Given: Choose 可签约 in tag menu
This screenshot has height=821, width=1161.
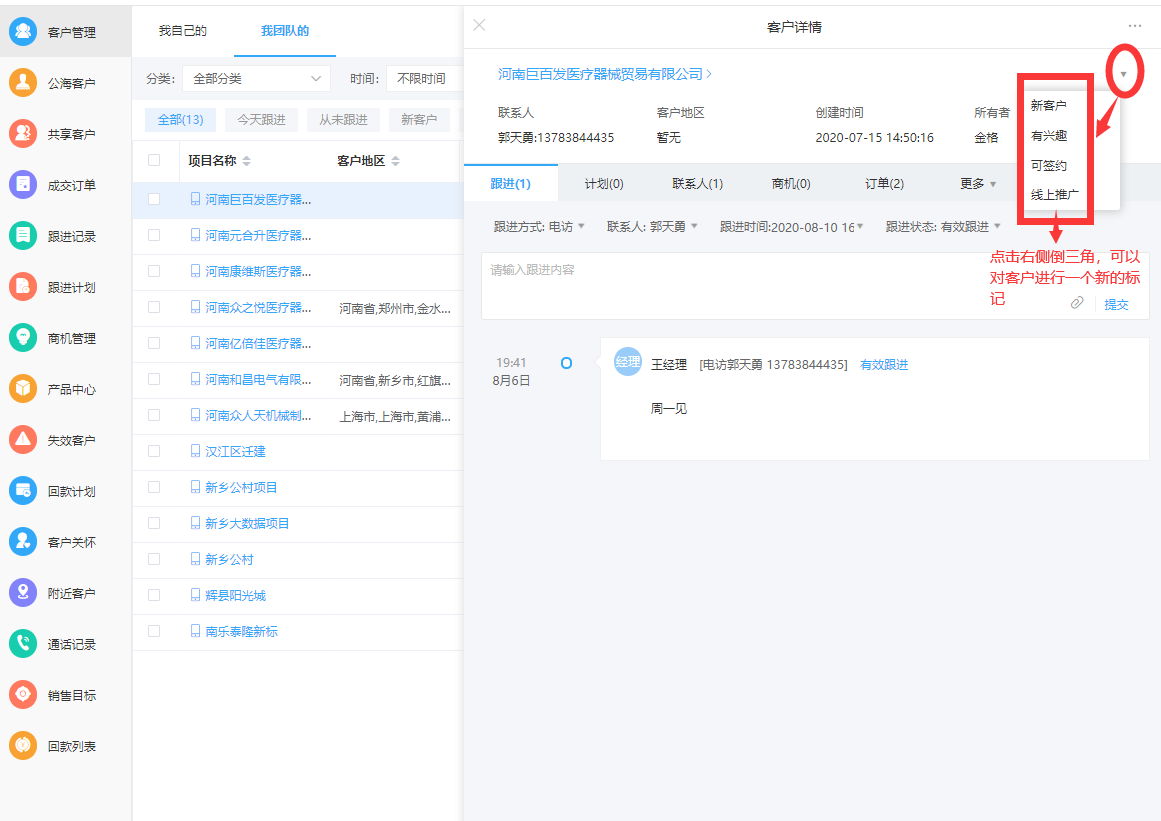Looking at the screenshot, I should [1048, 165].
